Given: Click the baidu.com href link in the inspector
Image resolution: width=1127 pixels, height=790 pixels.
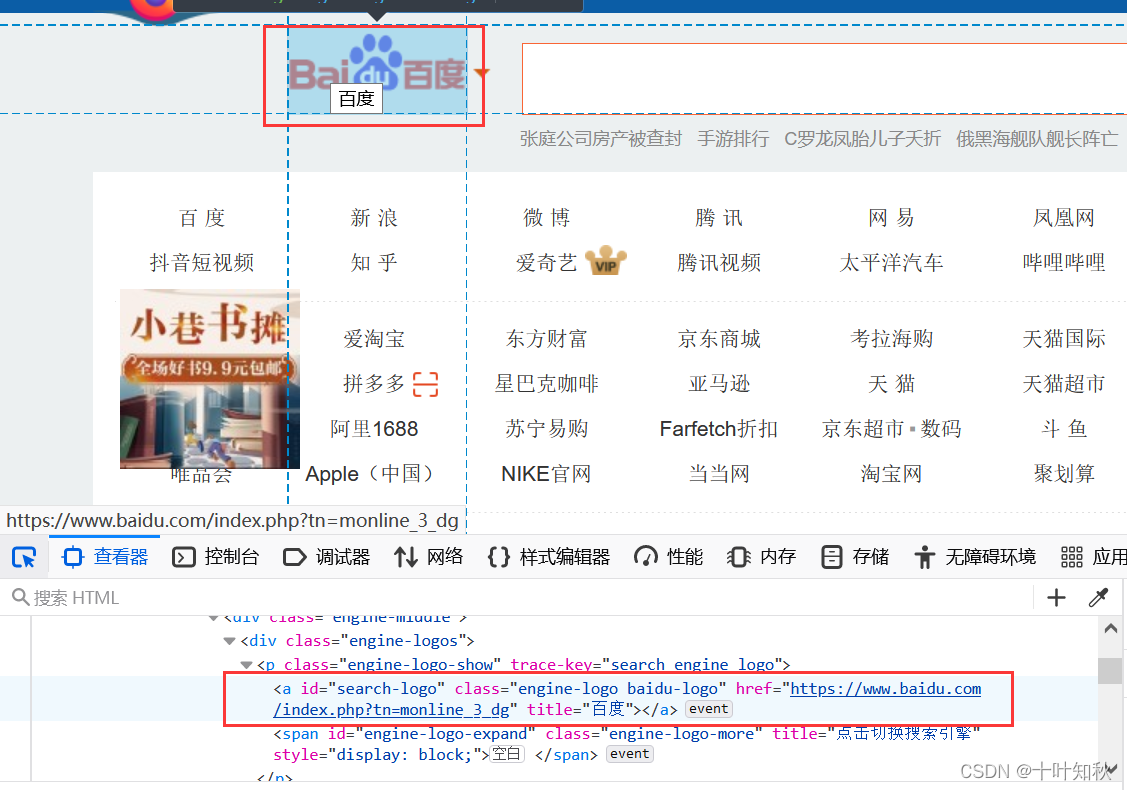Looking at the screenshot, I should pos(884,690).
